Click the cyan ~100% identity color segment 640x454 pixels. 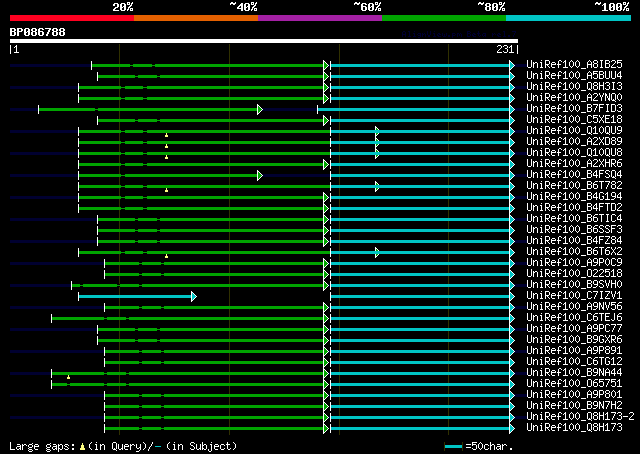tap(569, 18)
